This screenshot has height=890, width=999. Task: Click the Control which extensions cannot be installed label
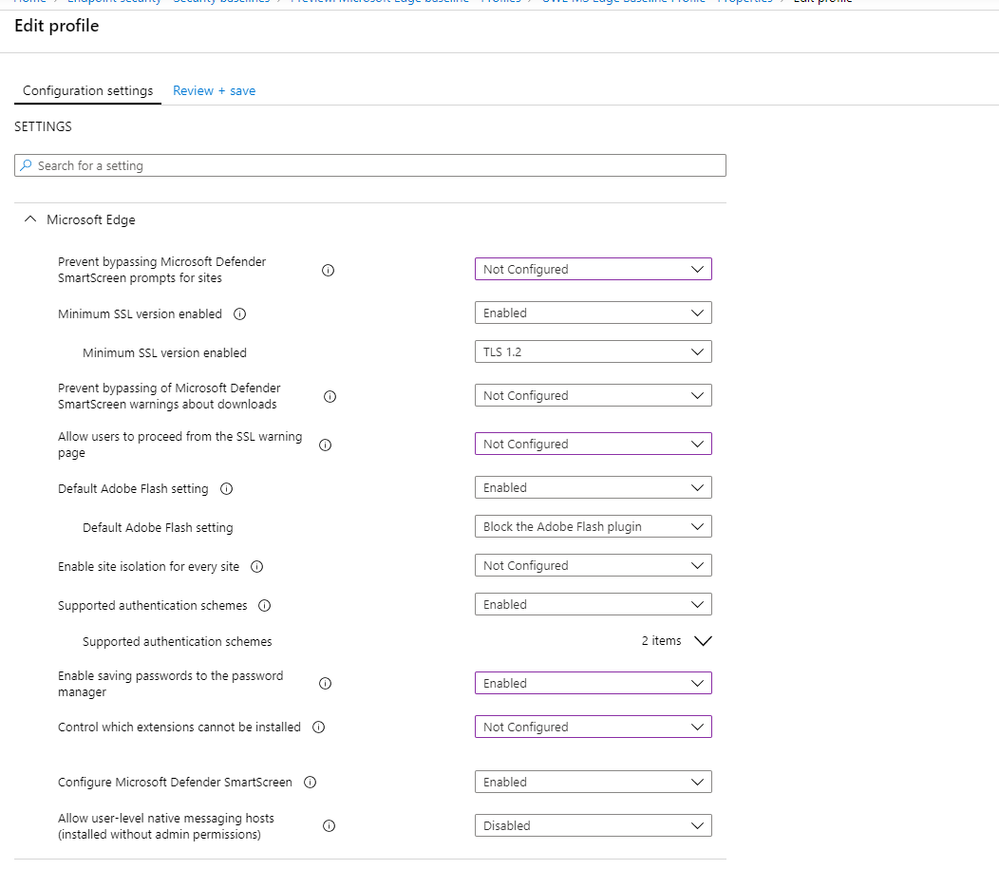click(179, 727)
